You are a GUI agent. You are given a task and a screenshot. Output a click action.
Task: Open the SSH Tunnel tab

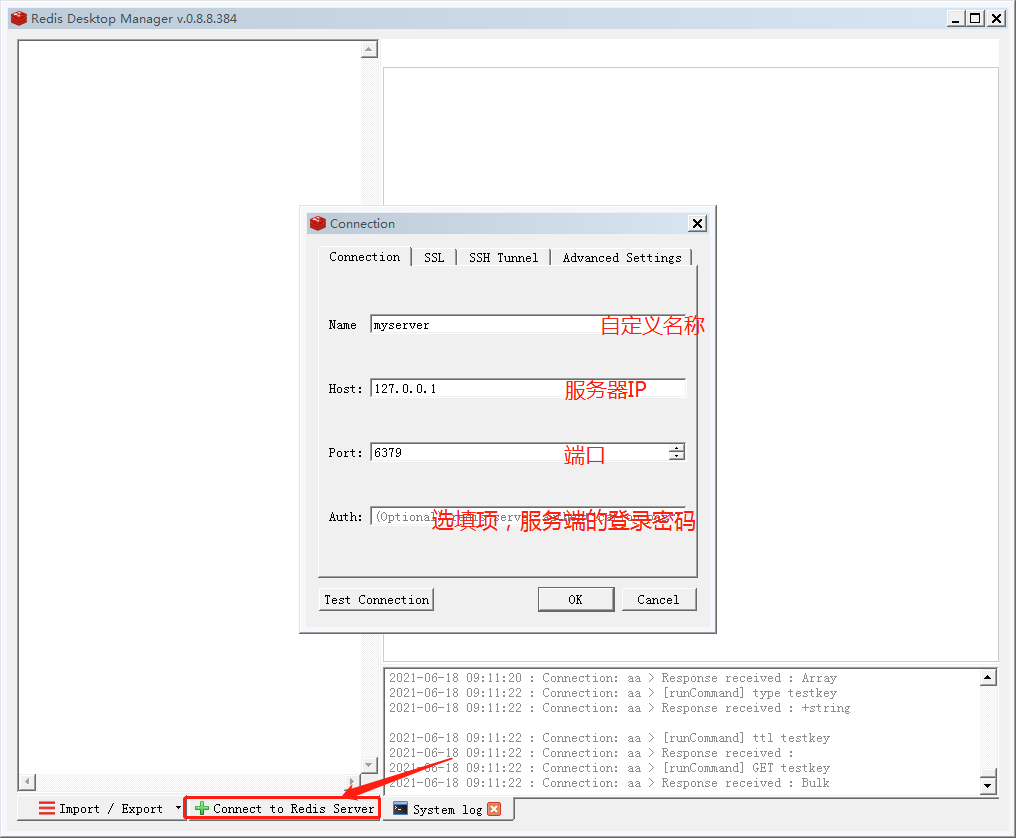click(x=503, y=257)
